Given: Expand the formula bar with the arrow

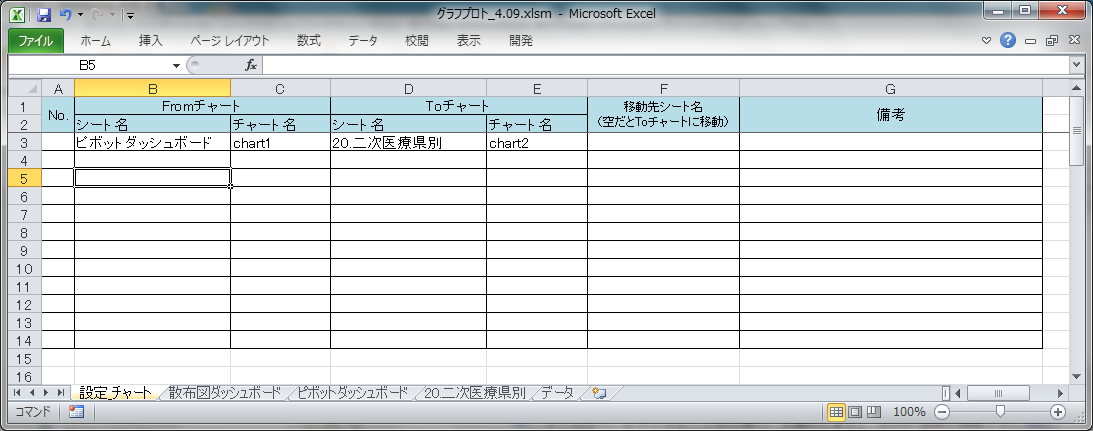Looking at the screenshot, I should tap(1078, 66).
